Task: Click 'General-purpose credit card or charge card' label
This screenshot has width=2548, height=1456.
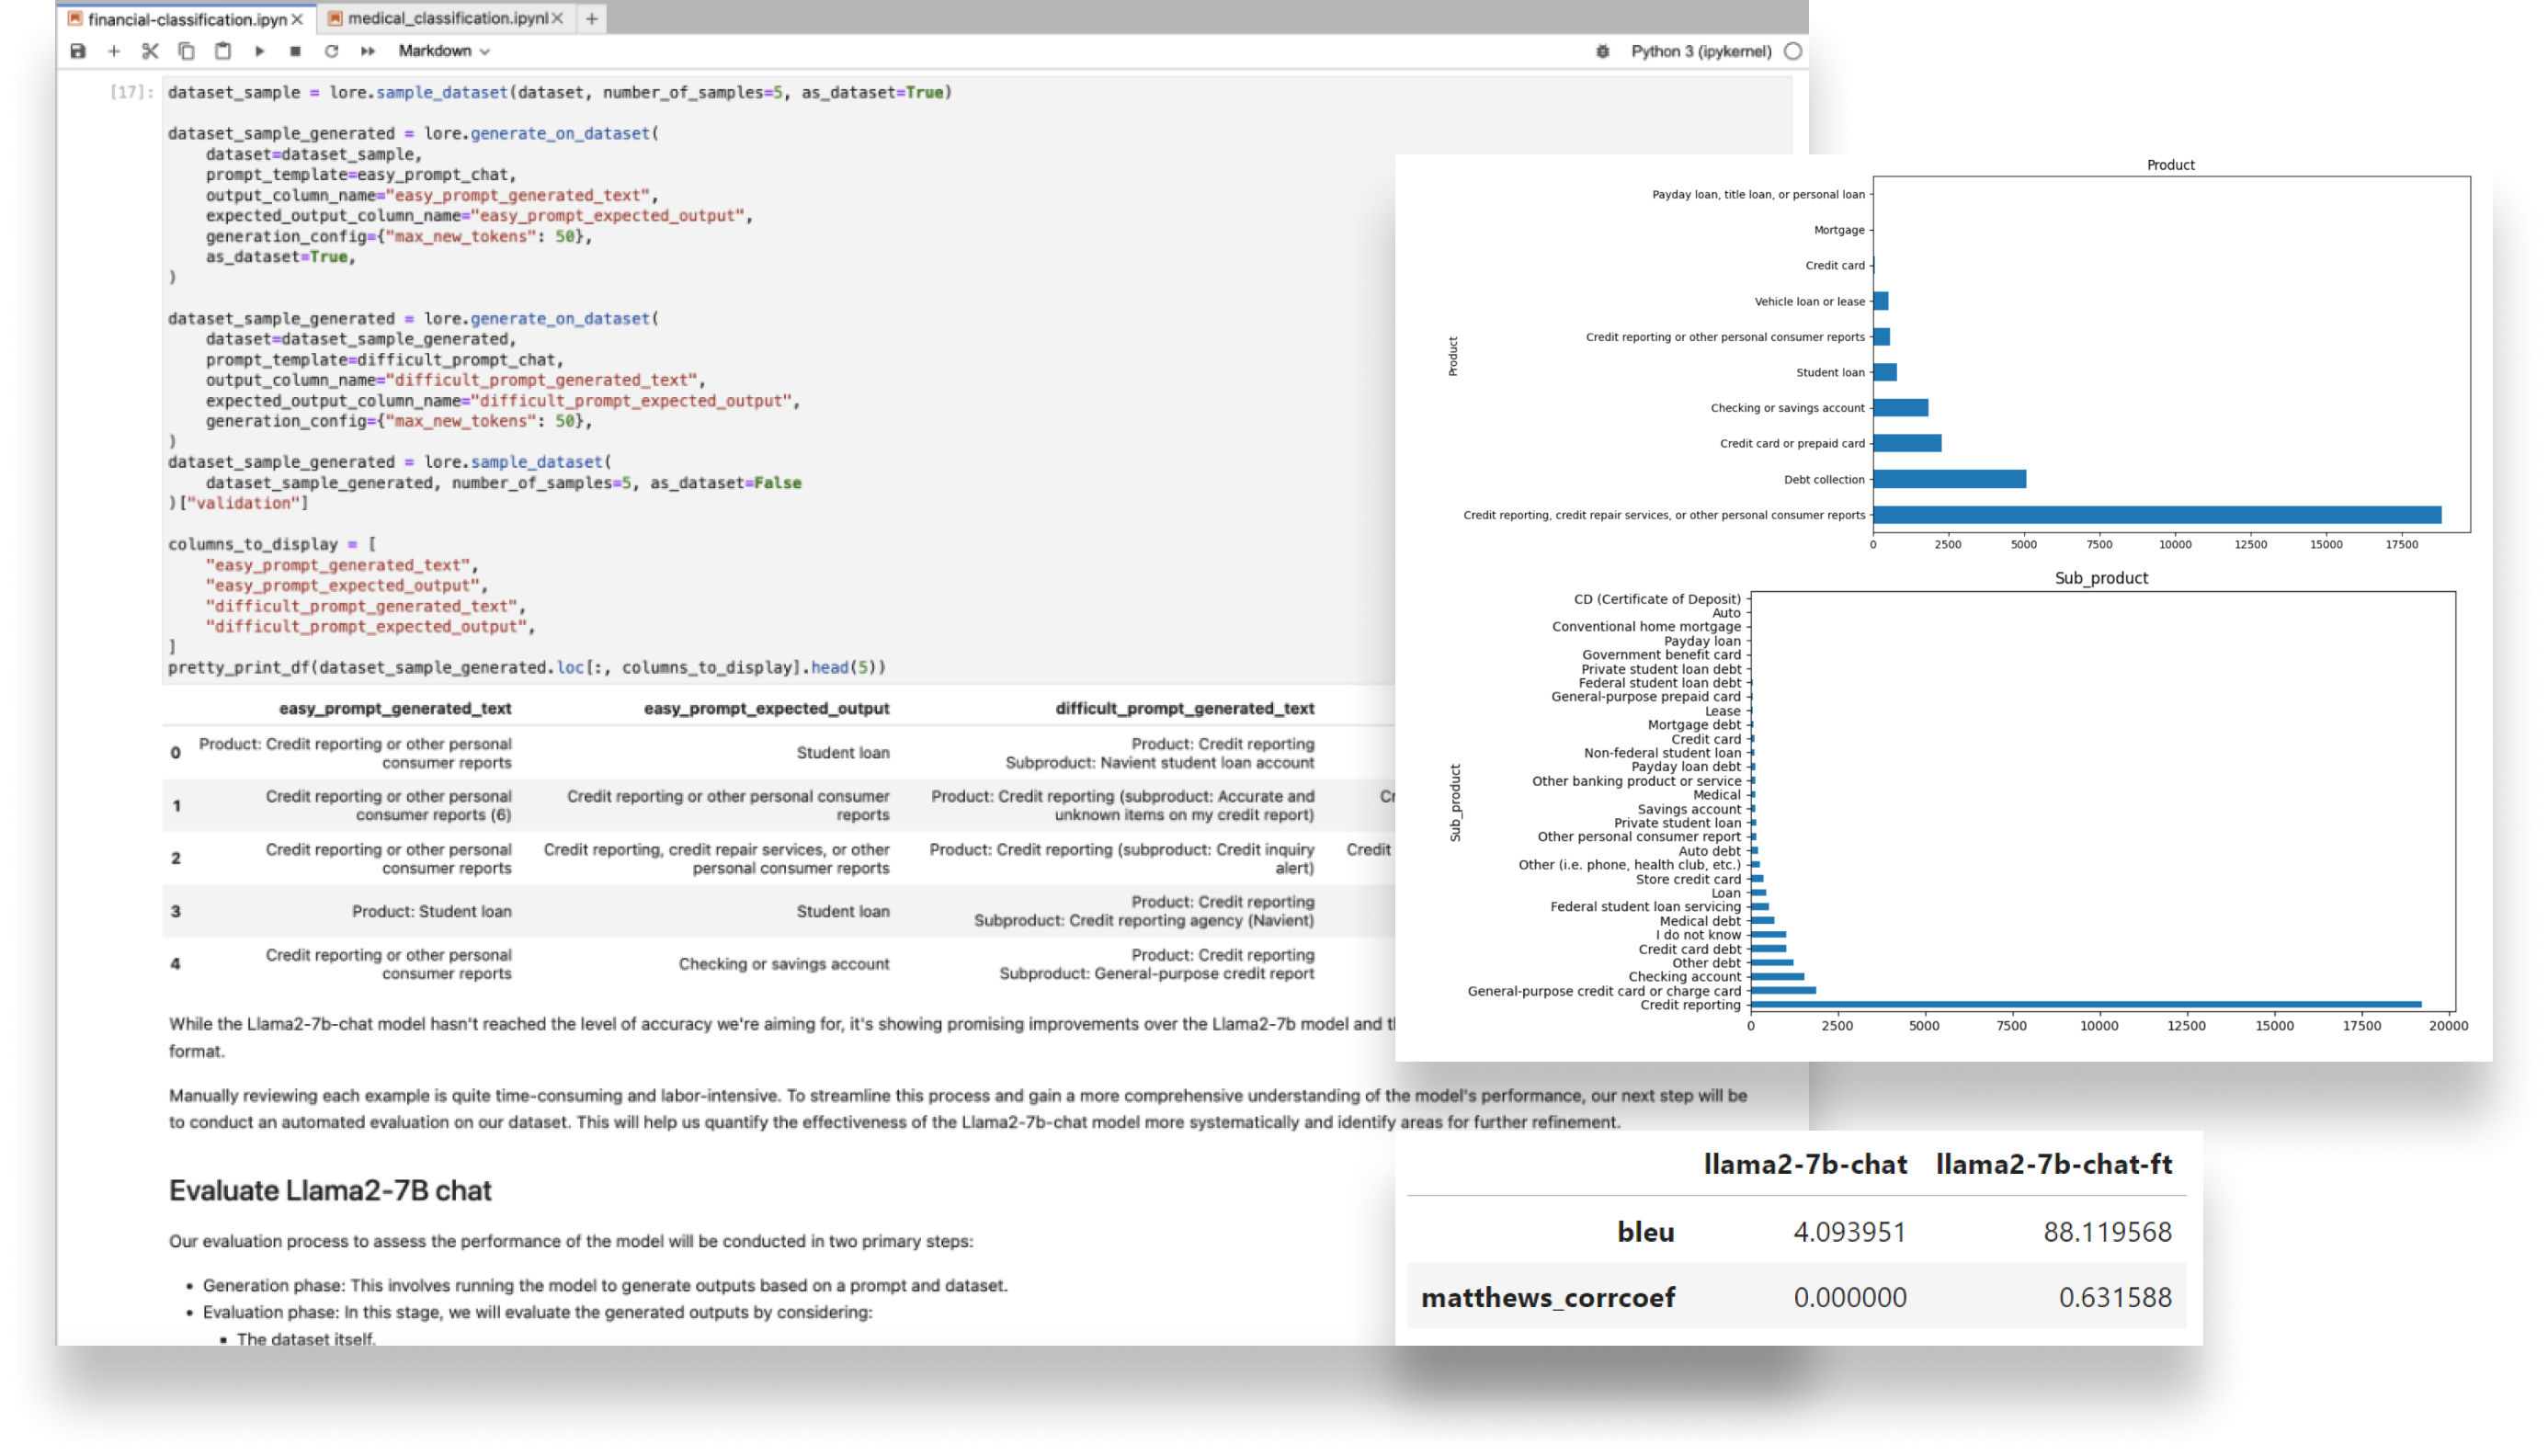Action: point(1604,991)
